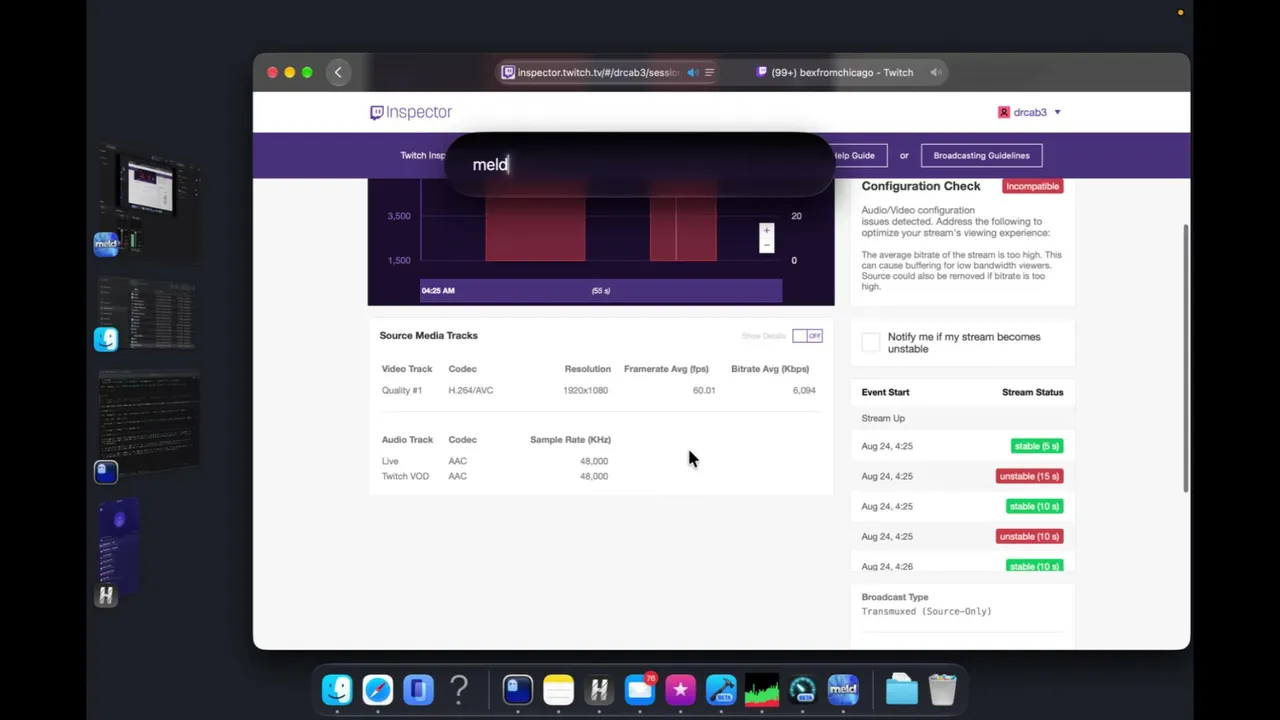Click the Live audio track label
The image size is (1280, 720).
390,461
